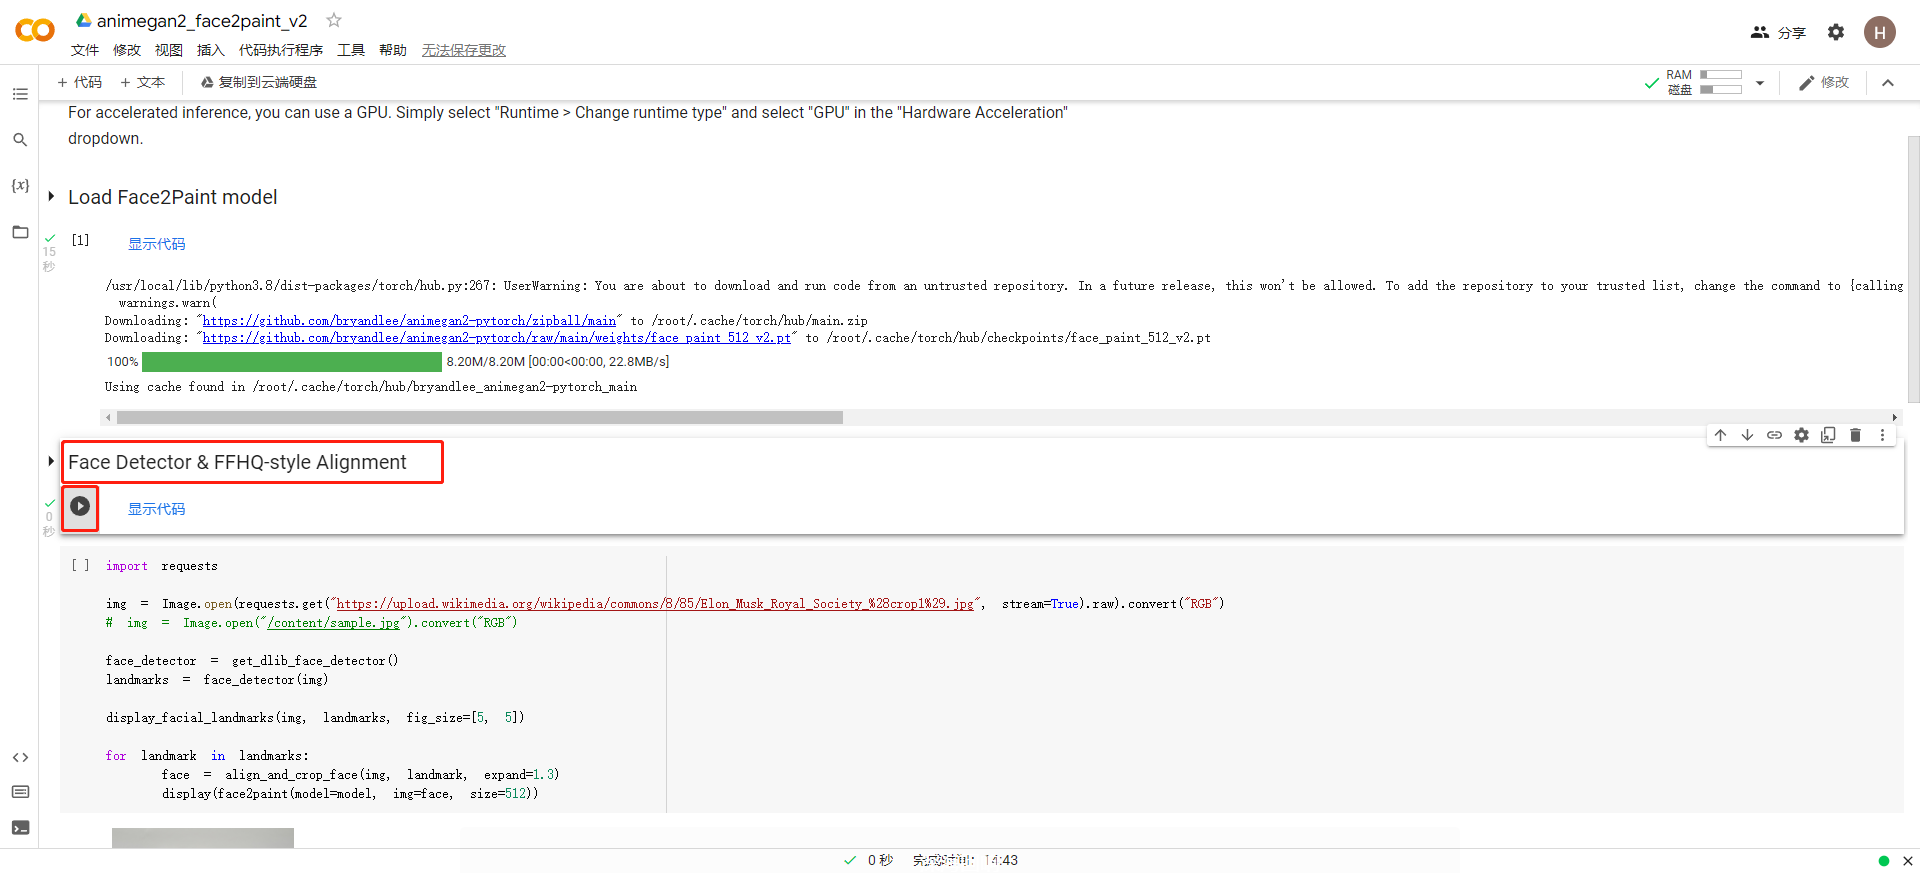Image resolution: width=1920 pixels, height=873 pixels.
Task: Open the terminal icon at bottom left
Action: [20, 827]
